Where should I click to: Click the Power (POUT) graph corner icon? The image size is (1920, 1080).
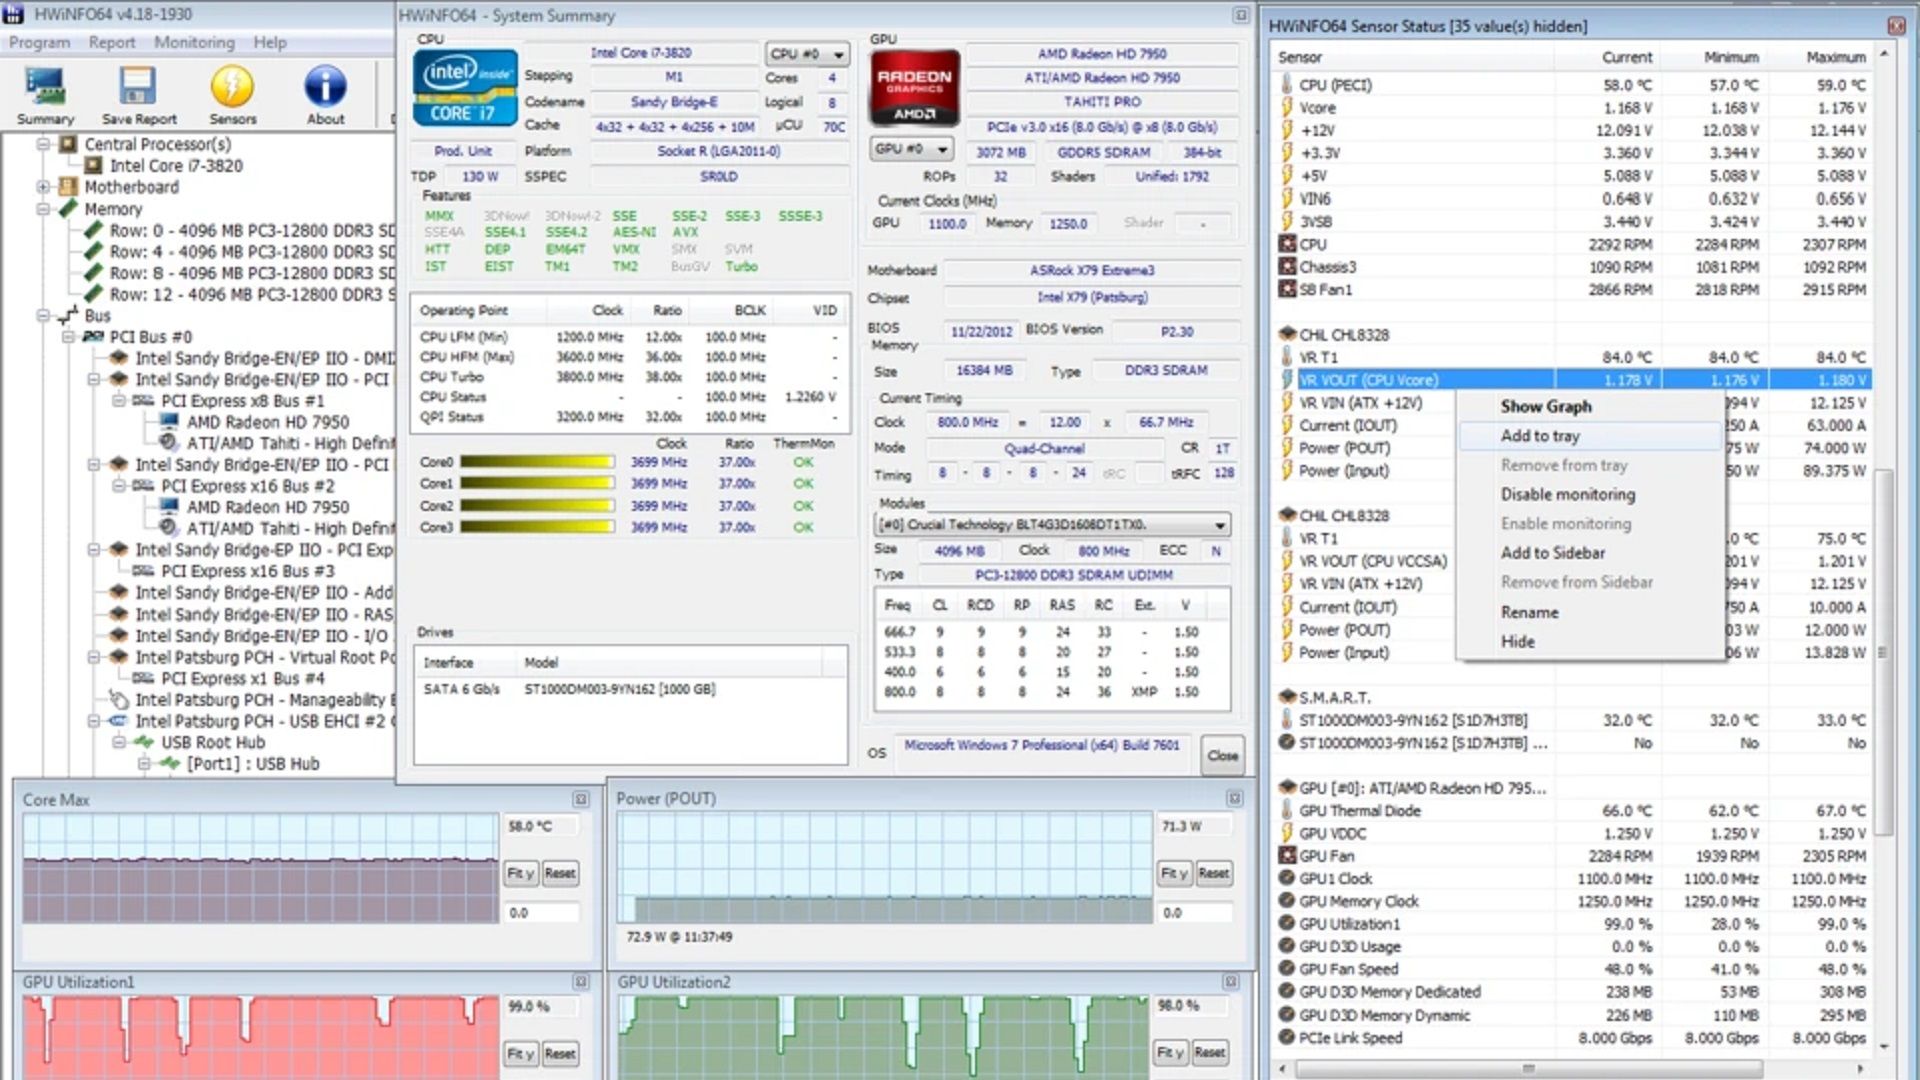click(1234, 798)
